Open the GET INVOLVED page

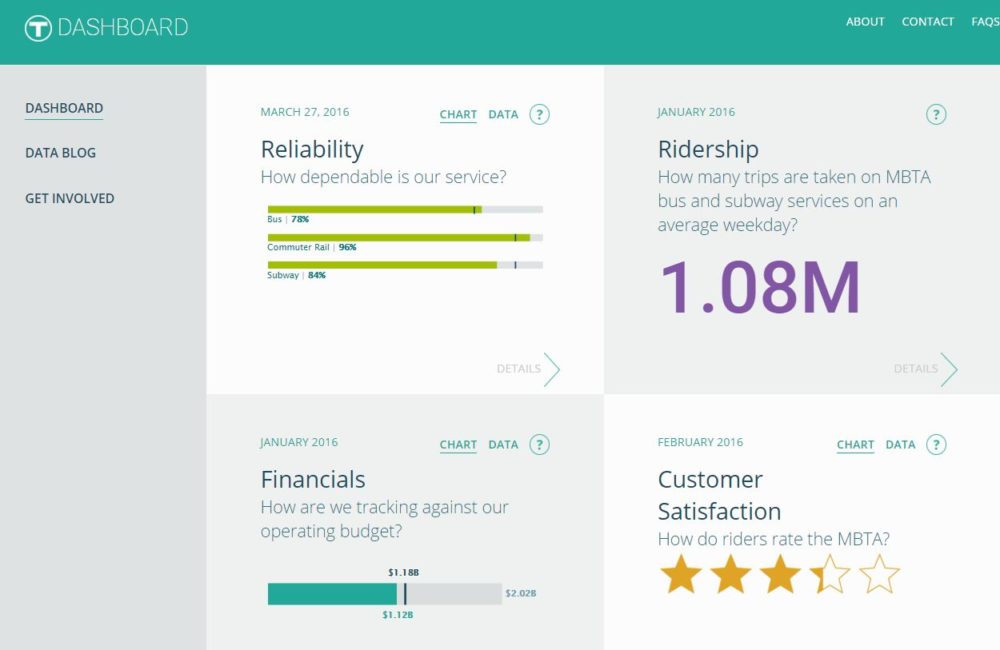(69, 198)
